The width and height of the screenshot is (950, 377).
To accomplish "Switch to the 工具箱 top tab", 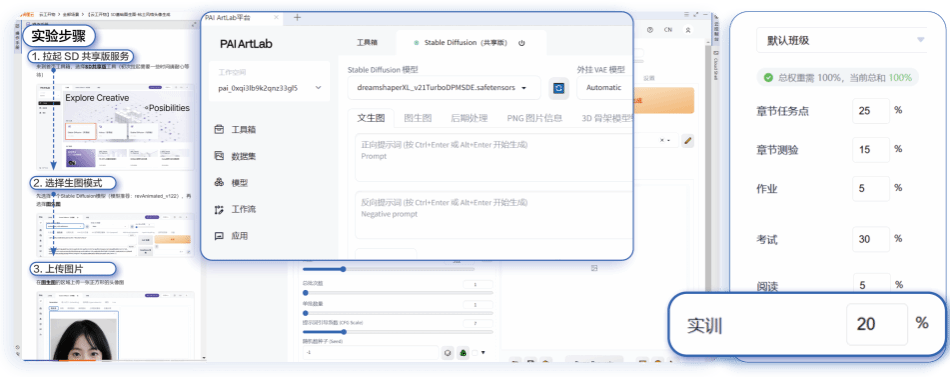I will [367, 44].
